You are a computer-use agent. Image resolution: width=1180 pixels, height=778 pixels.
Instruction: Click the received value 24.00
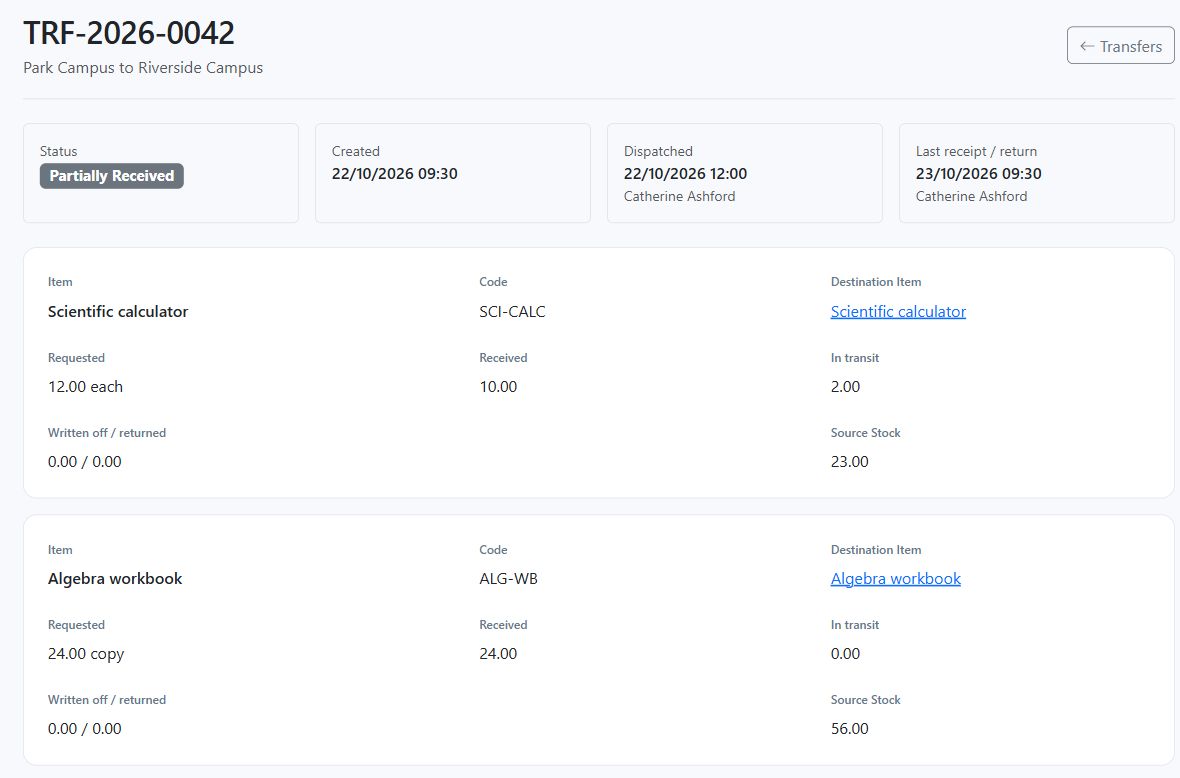[x=498, y=654]
